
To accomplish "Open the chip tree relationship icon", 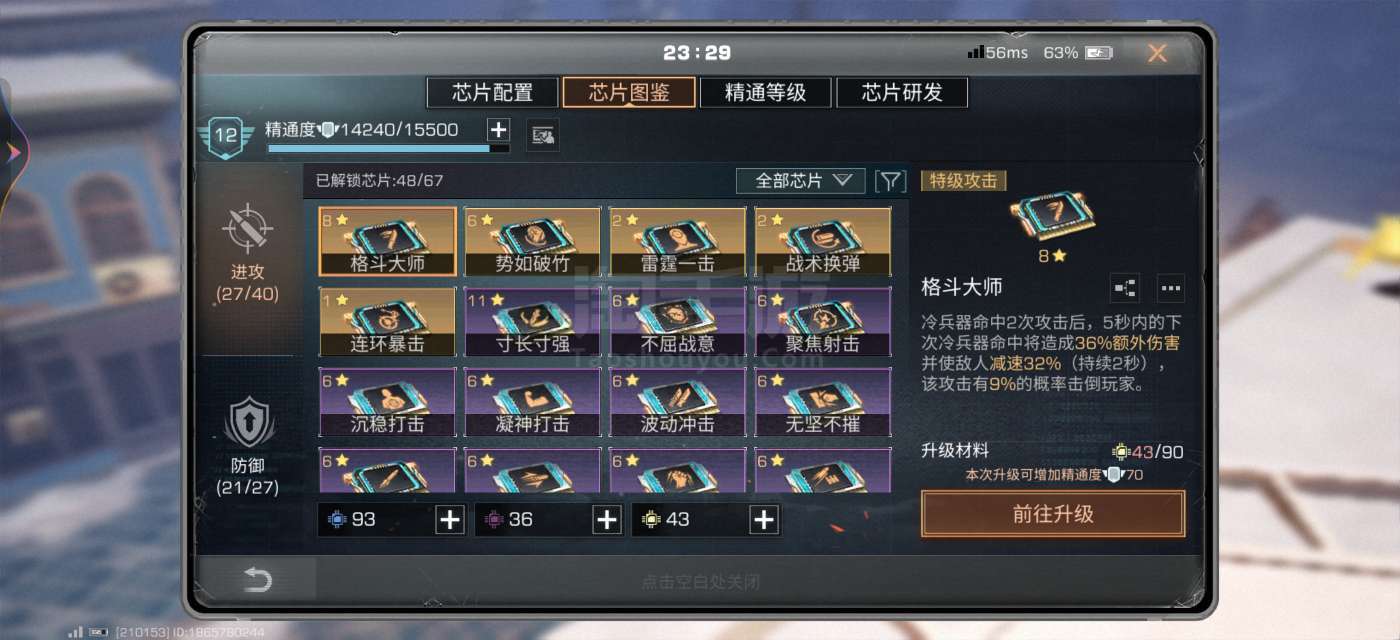I will pyautogui.click(x=1125, y=288).
